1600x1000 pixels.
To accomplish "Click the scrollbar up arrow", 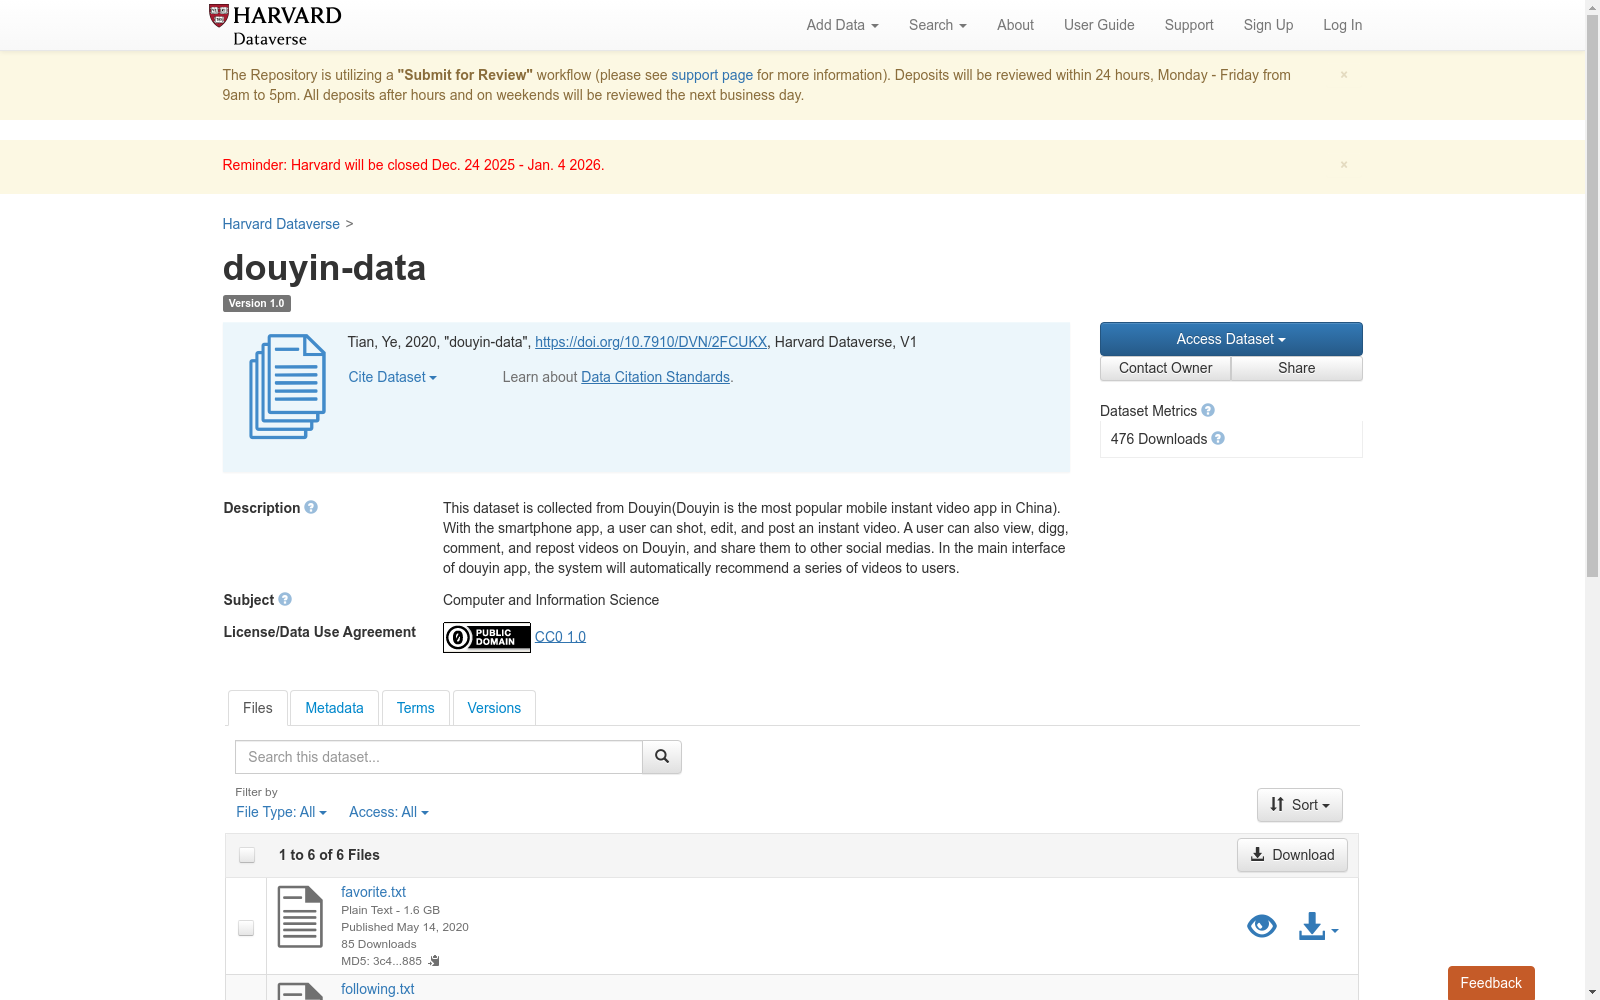I will 1592,7.
